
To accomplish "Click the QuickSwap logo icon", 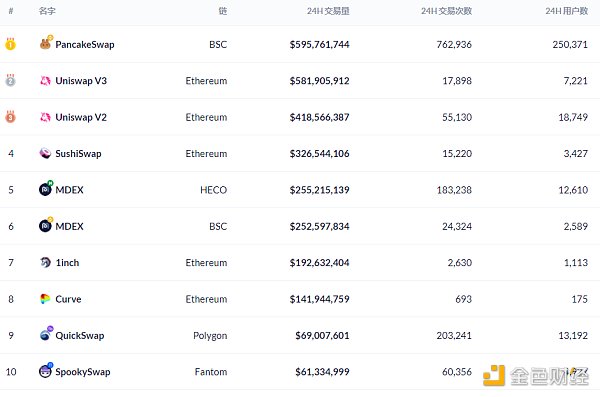I will [46, 333].
